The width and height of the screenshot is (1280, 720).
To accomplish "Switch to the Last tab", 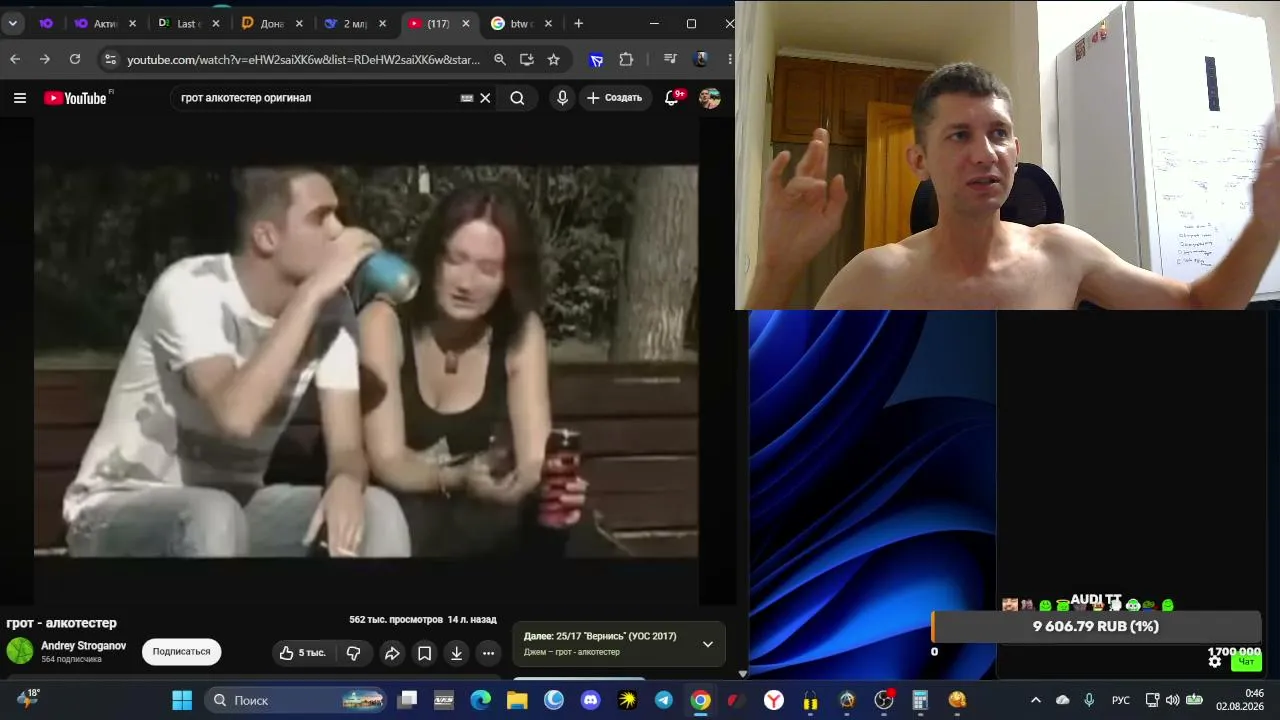I will click(187, 24).
